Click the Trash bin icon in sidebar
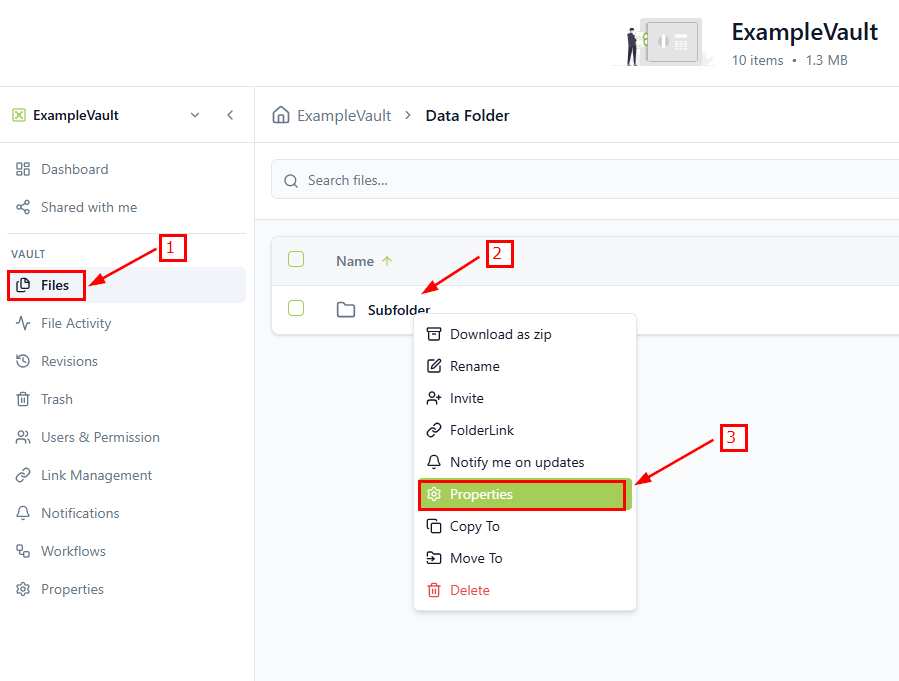The width and height of the screenshot is (899, 681). 23,400
